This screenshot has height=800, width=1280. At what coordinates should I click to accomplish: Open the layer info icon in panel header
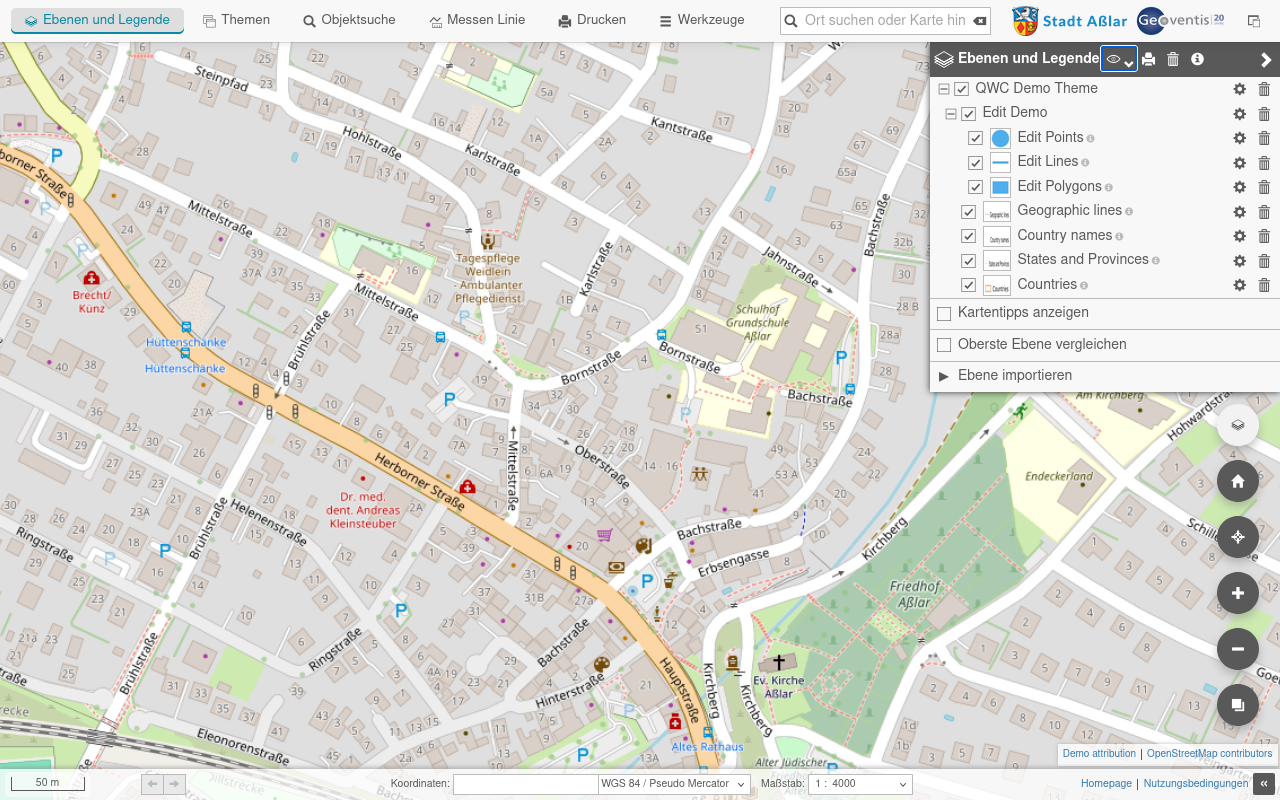pos(1197,59)
